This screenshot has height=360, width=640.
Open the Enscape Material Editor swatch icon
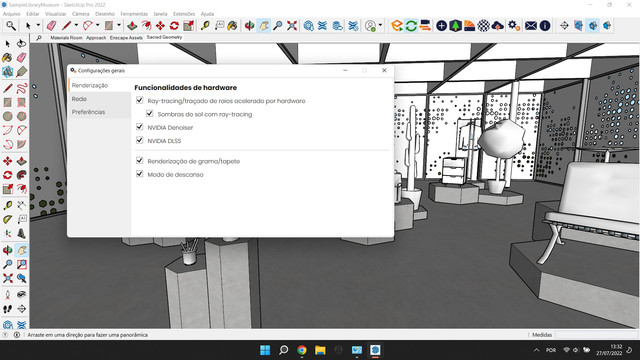tap(469, 26)
